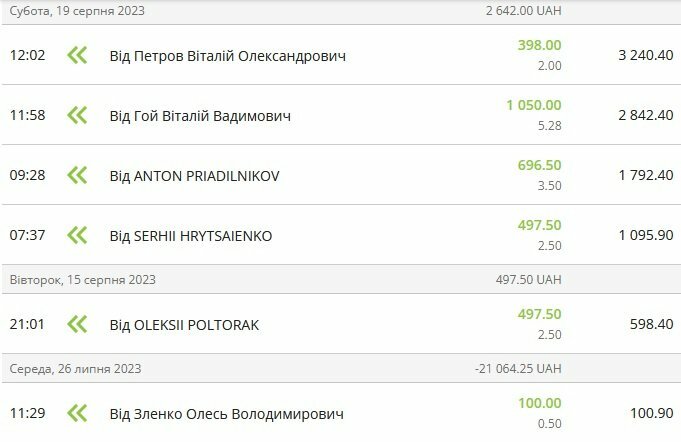This screenshot has width=681, height=442.
Task: Click the Вівторок, 15 серпня 2023 date header
Action: pyautogui.click(x=82, y=279)
